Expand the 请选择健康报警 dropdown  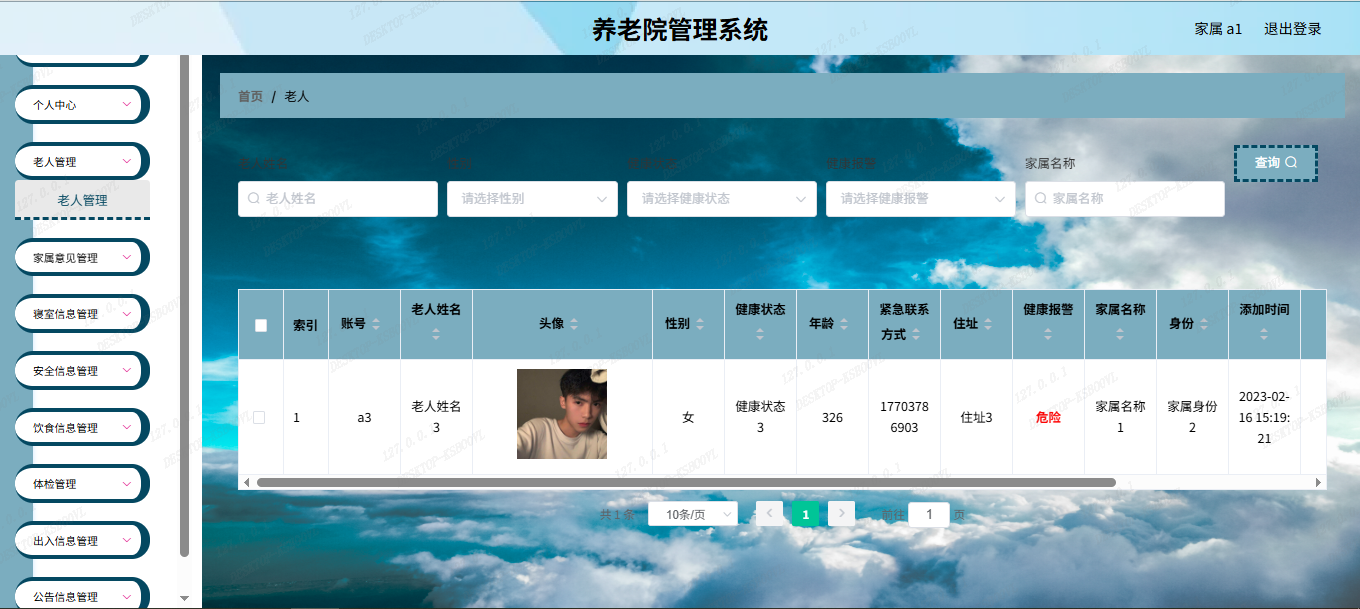click(x=920, y=199)
